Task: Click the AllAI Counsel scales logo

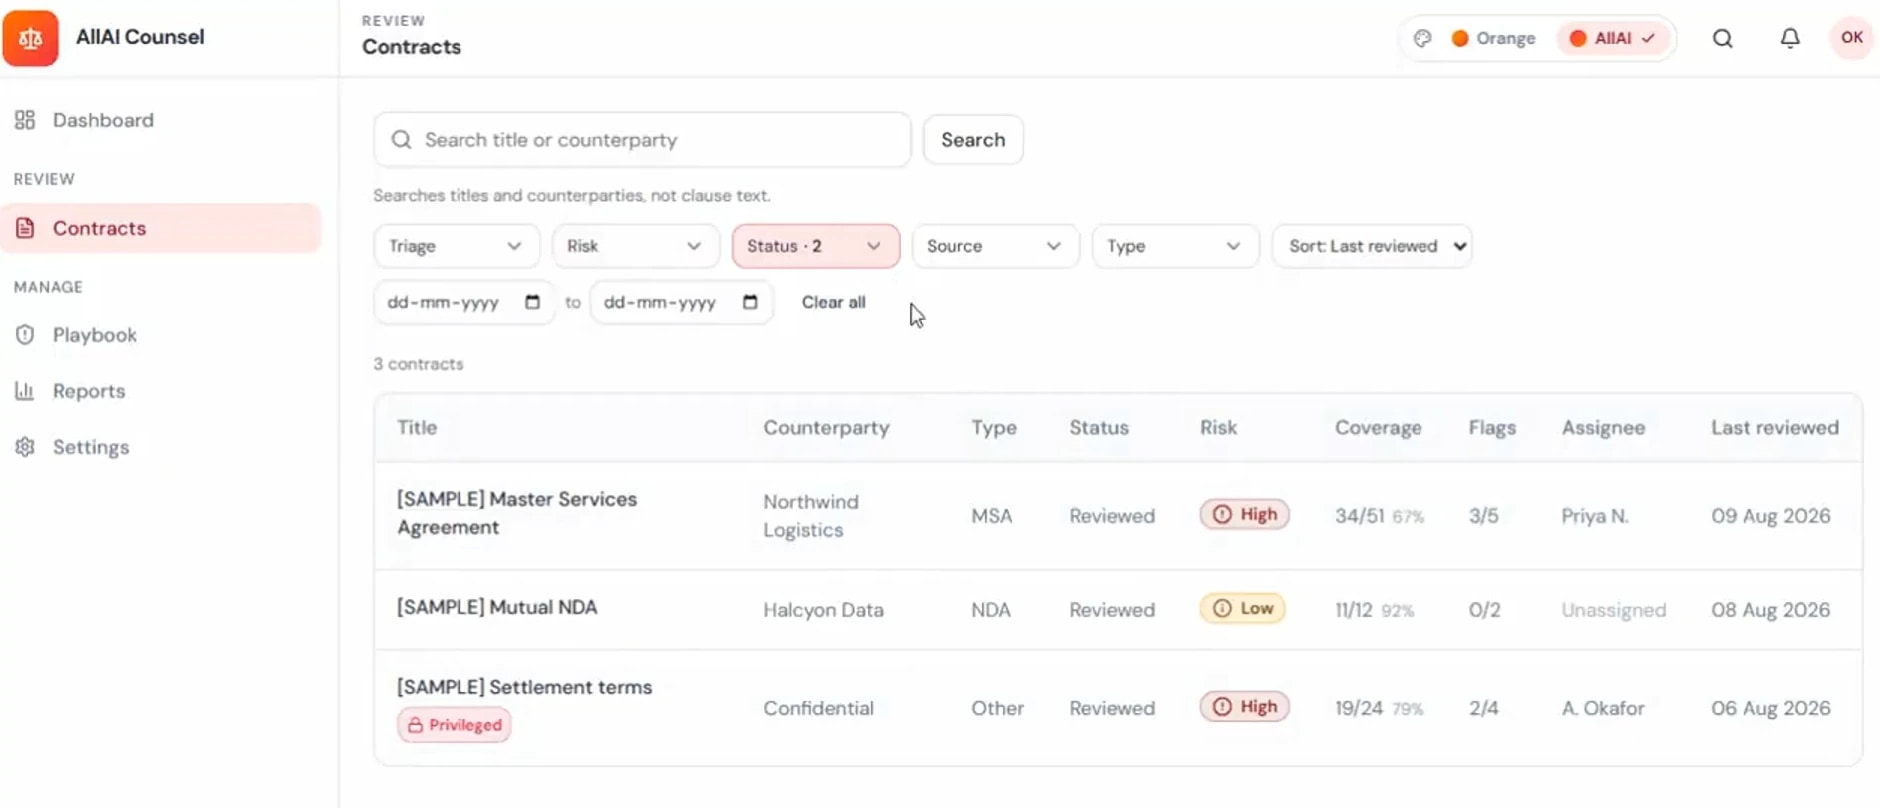Action: point(30,38)
